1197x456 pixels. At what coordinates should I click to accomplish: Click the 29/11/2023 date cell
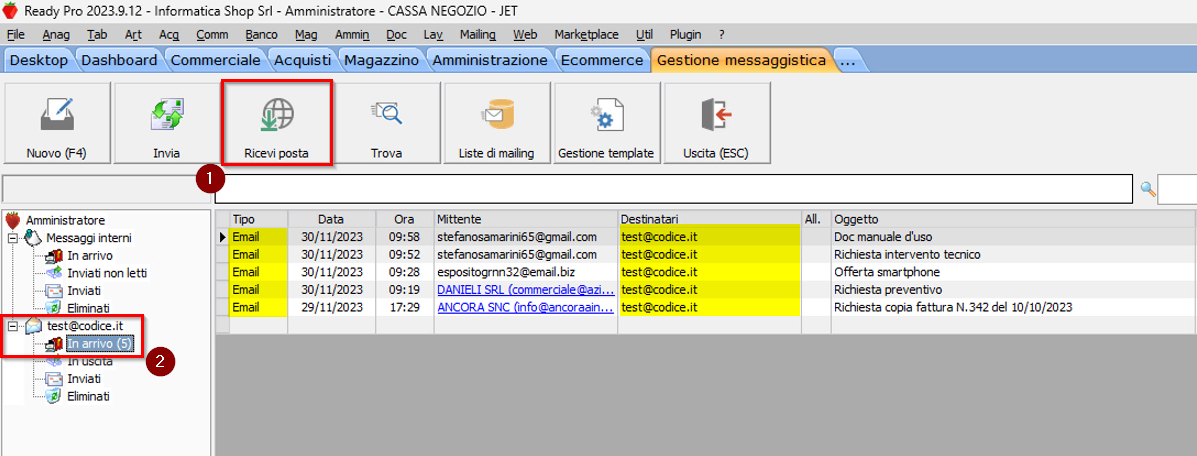click(x=331, y=307)
